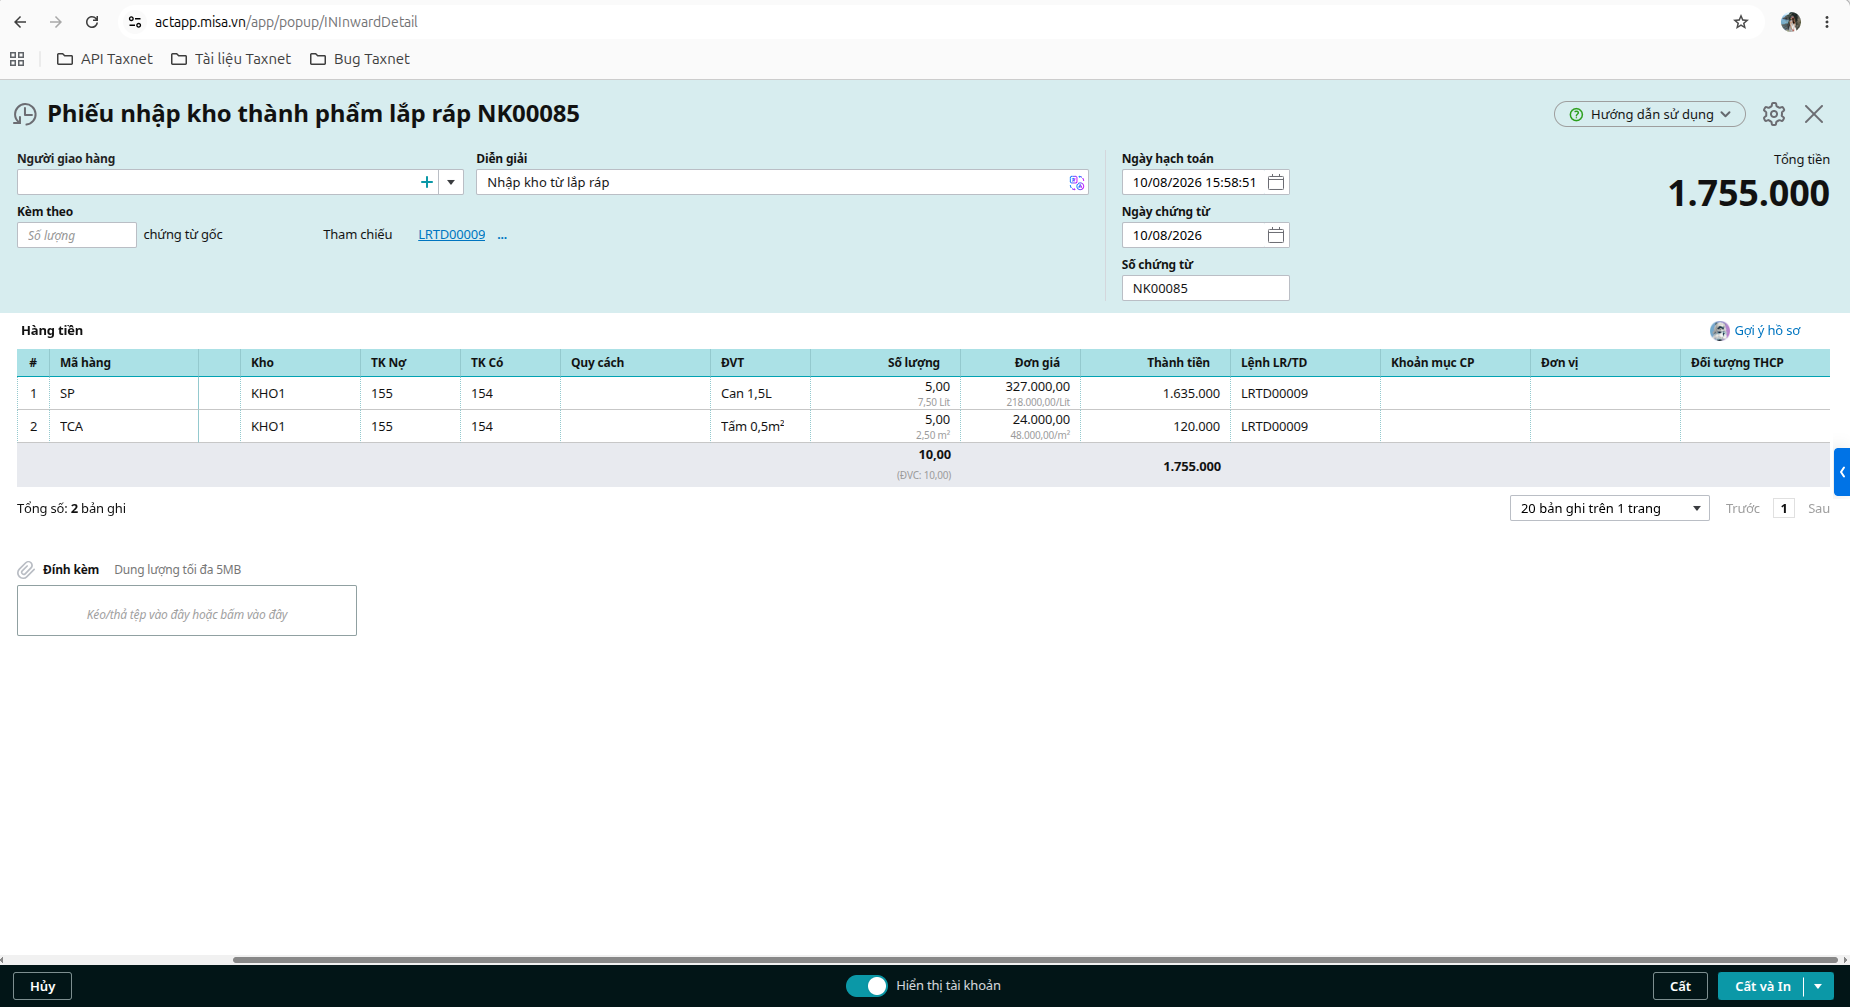The image size is (1850, 1007).
Task: Click the AI suggestion icon in Diễn giải
Action: click(x=1076, y=182)
